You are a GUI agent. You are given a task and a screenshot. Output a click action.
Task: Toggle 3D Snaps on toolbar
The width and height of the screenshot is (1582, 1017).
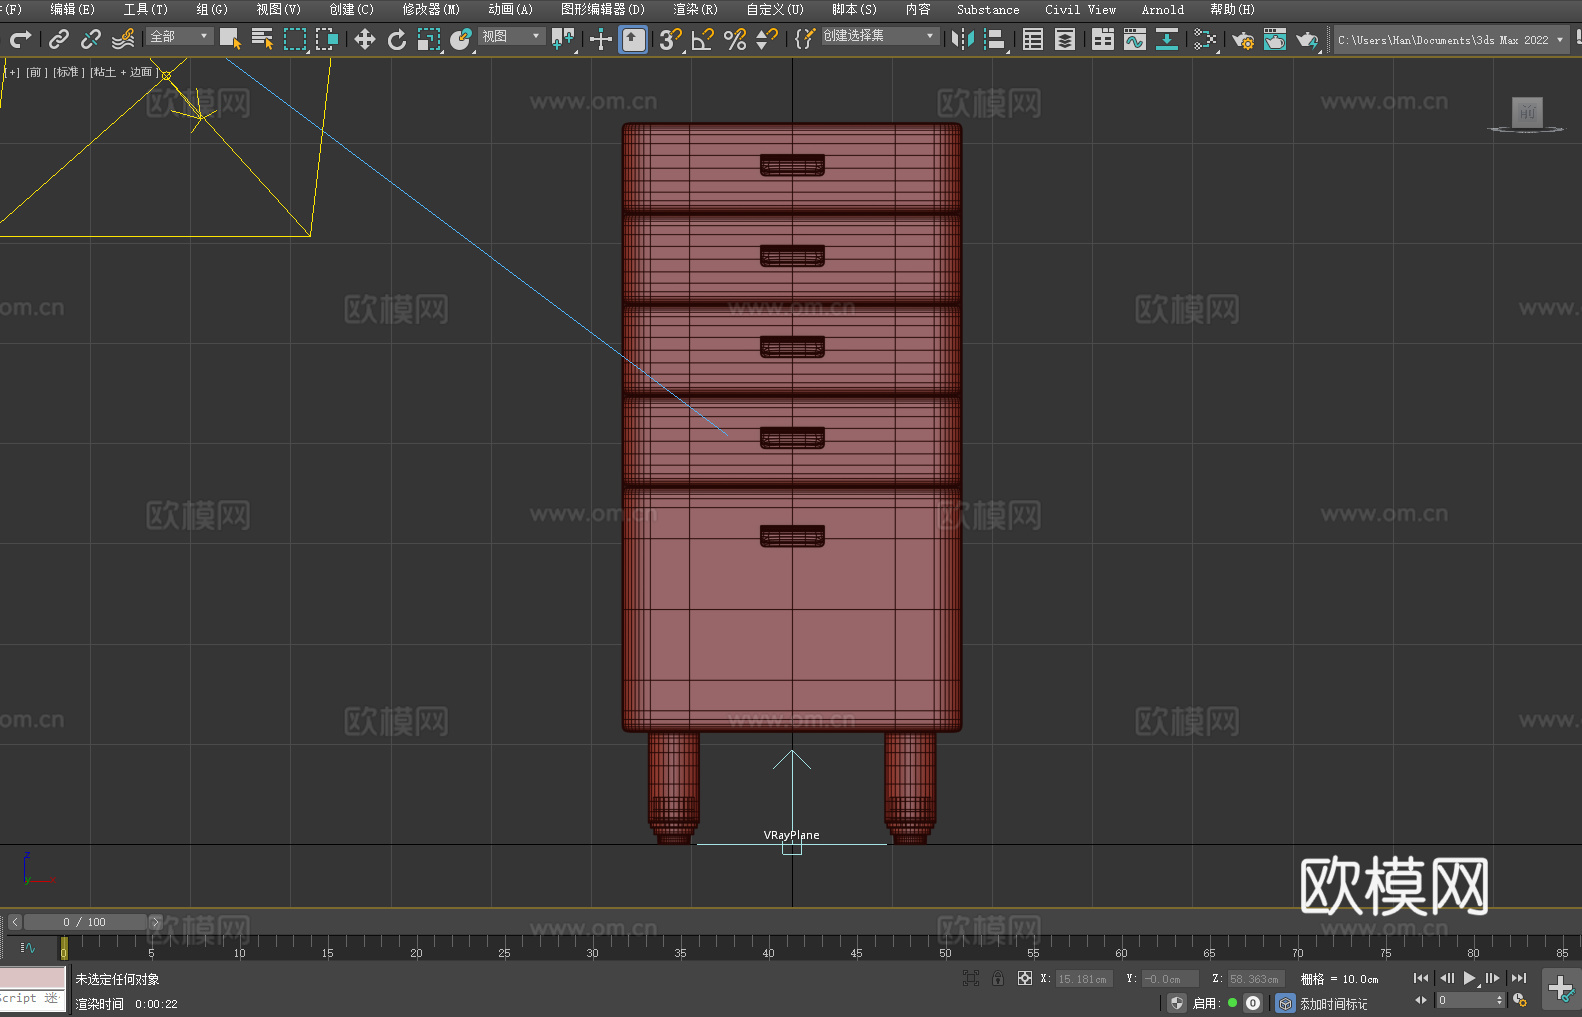click(671, 39)
